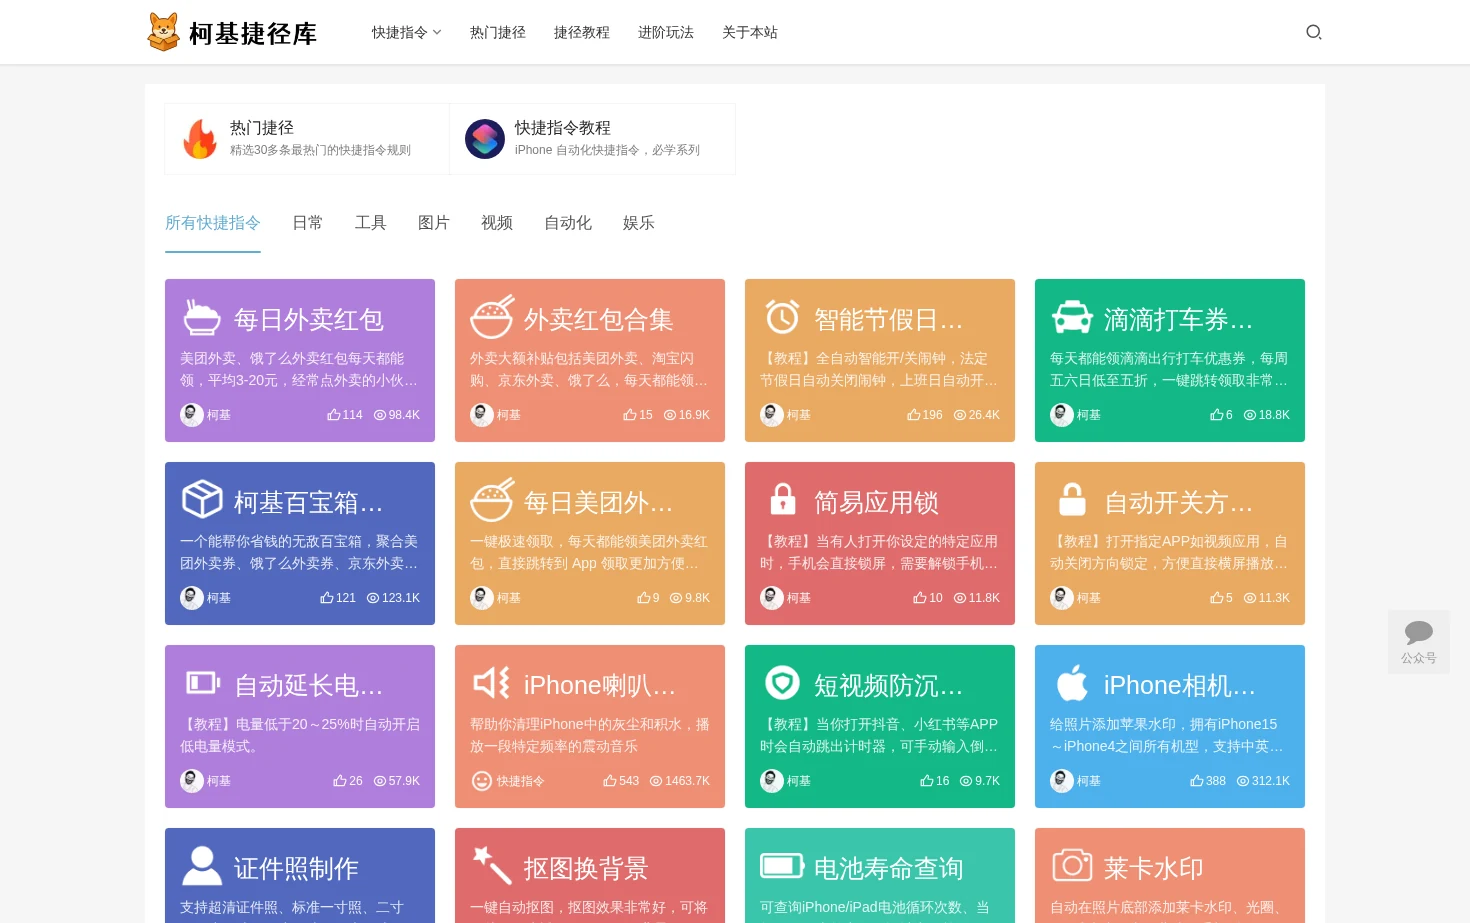The width and height of the screenshot is (1470, 923).
Task: Click the flame icon for 热门捷径
Action: (x=200, y=139)
